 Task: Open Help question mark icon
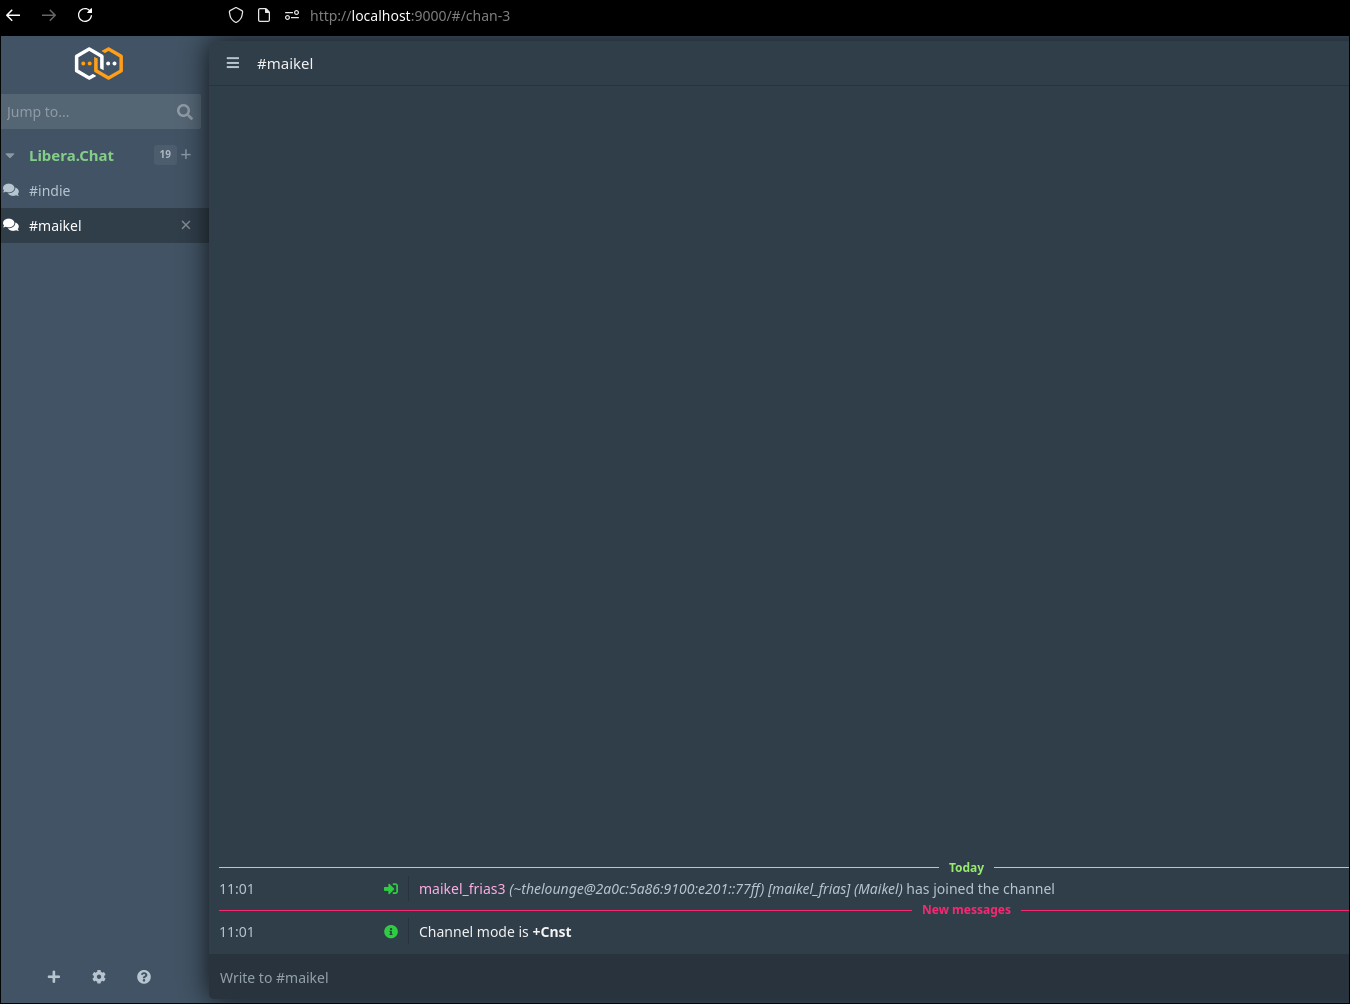click(x=144, y=977)
